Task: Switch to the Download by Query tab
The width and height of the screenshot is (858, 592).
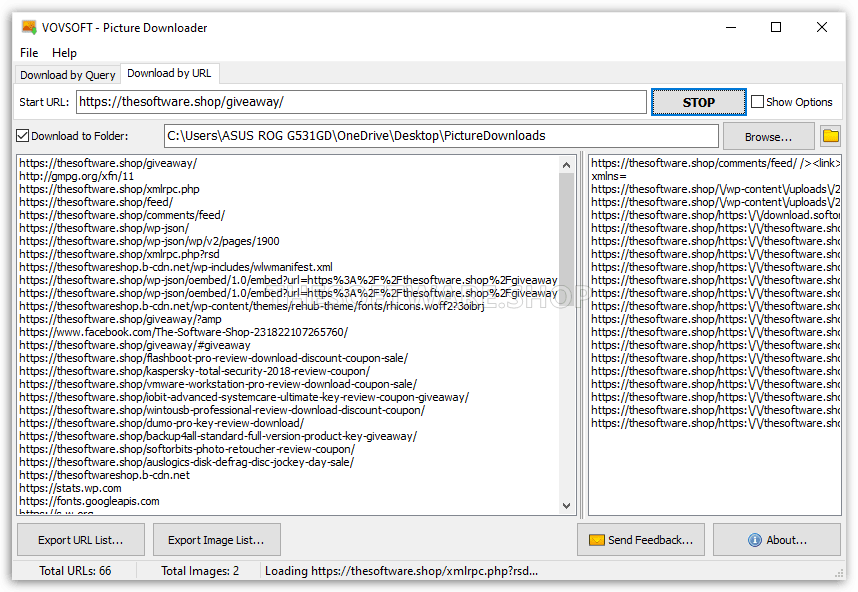Action: pos(68,74)
